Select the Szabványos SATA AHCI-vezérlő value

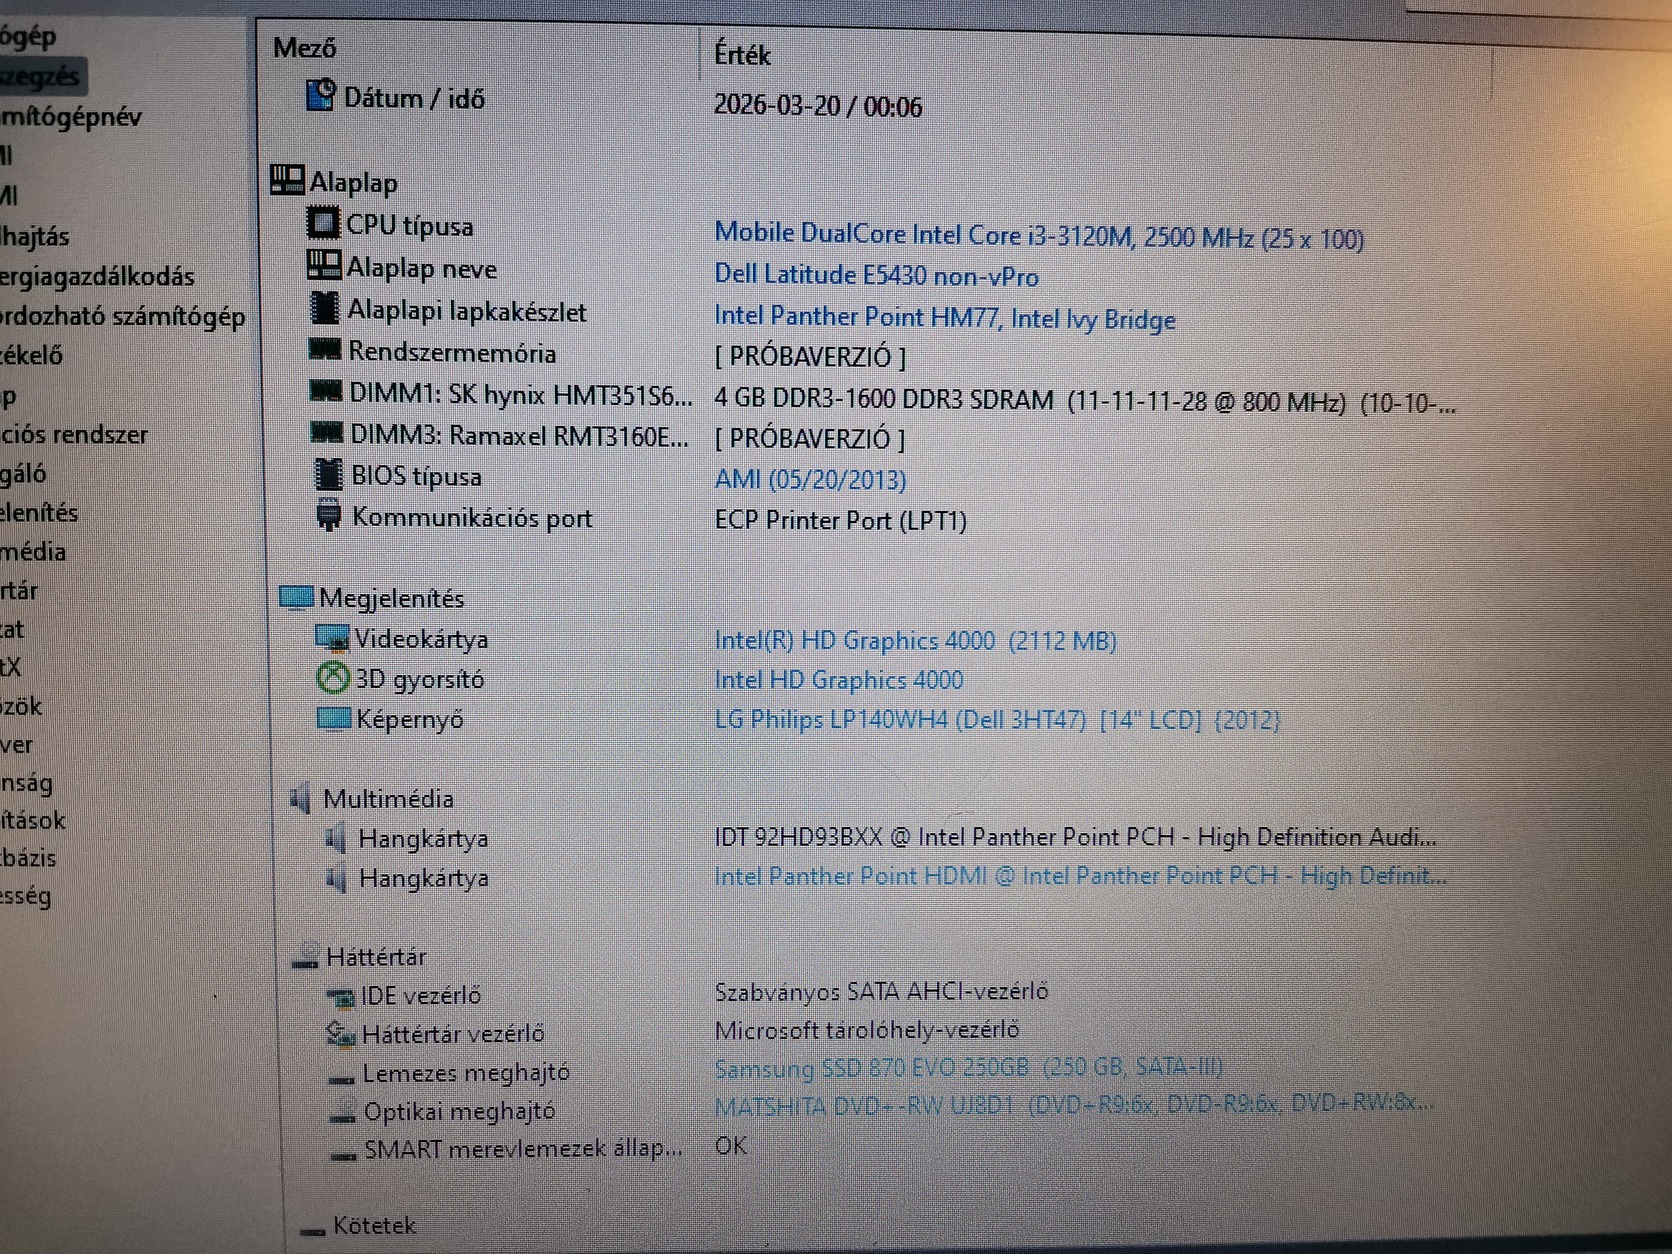(x=881, y=991)
